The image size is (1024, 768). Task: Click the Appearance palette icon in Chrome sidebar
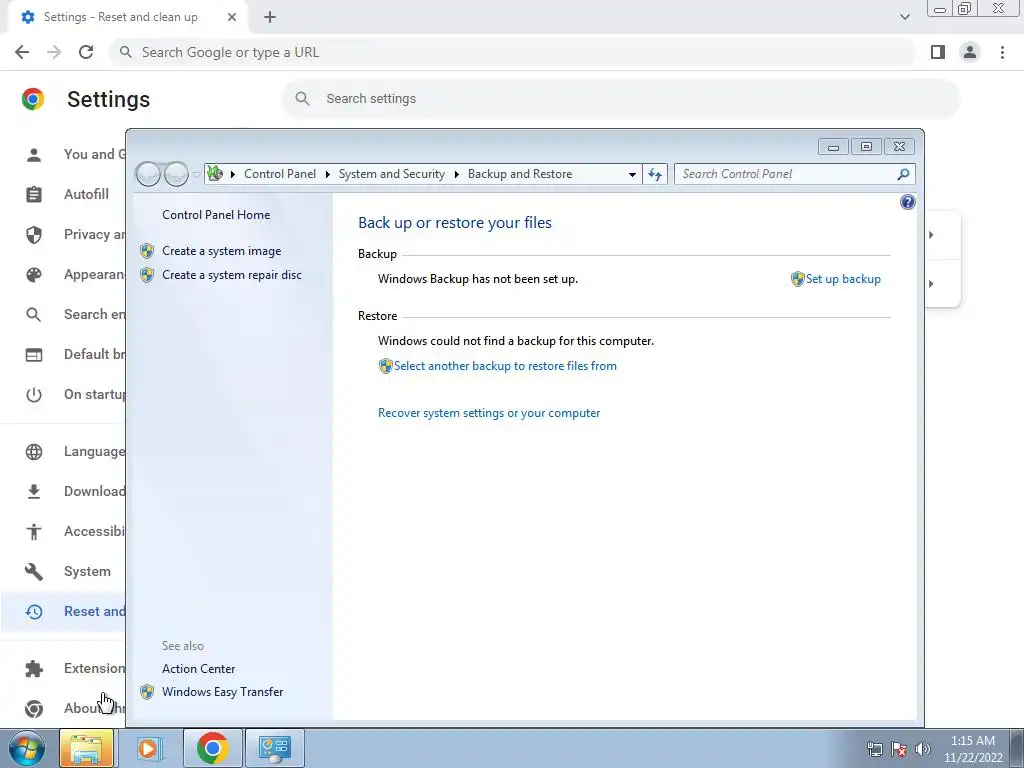[x=34, y=275]
